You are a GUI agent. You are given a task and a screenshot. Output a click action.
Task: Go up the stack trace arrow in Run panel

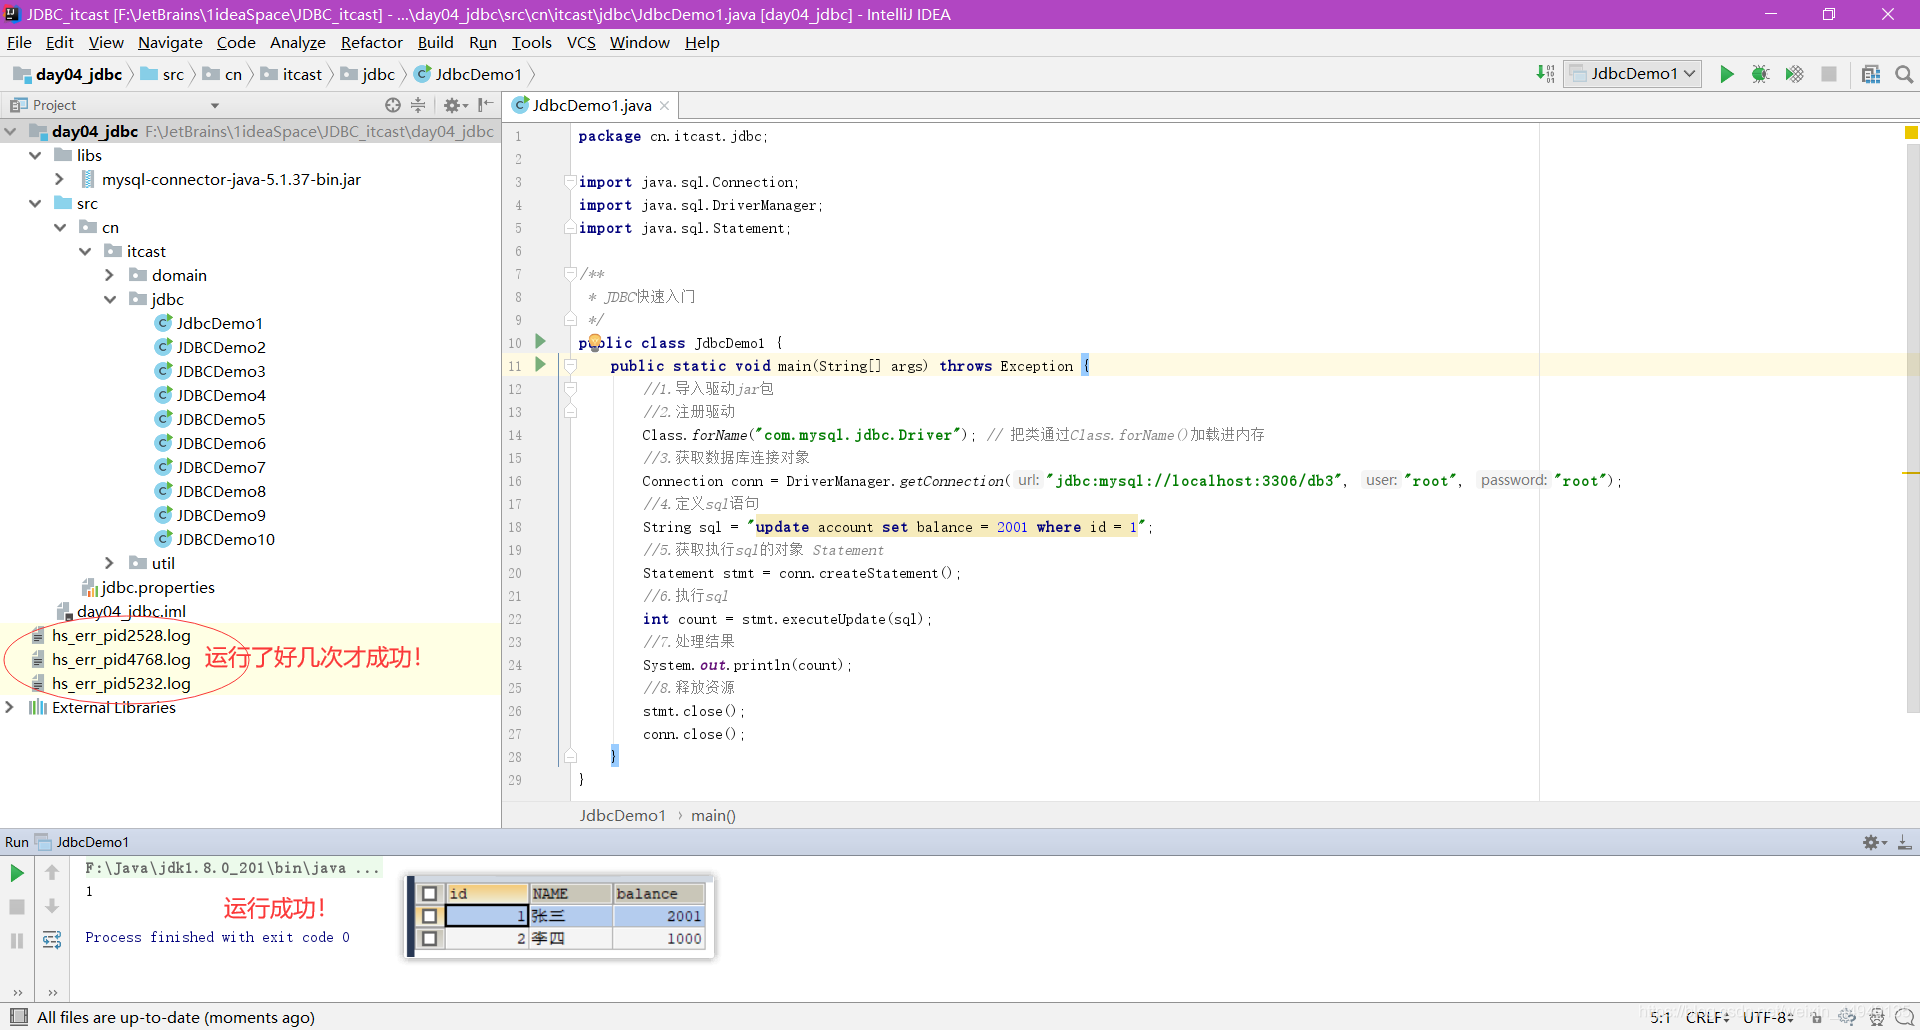[52, 873]
